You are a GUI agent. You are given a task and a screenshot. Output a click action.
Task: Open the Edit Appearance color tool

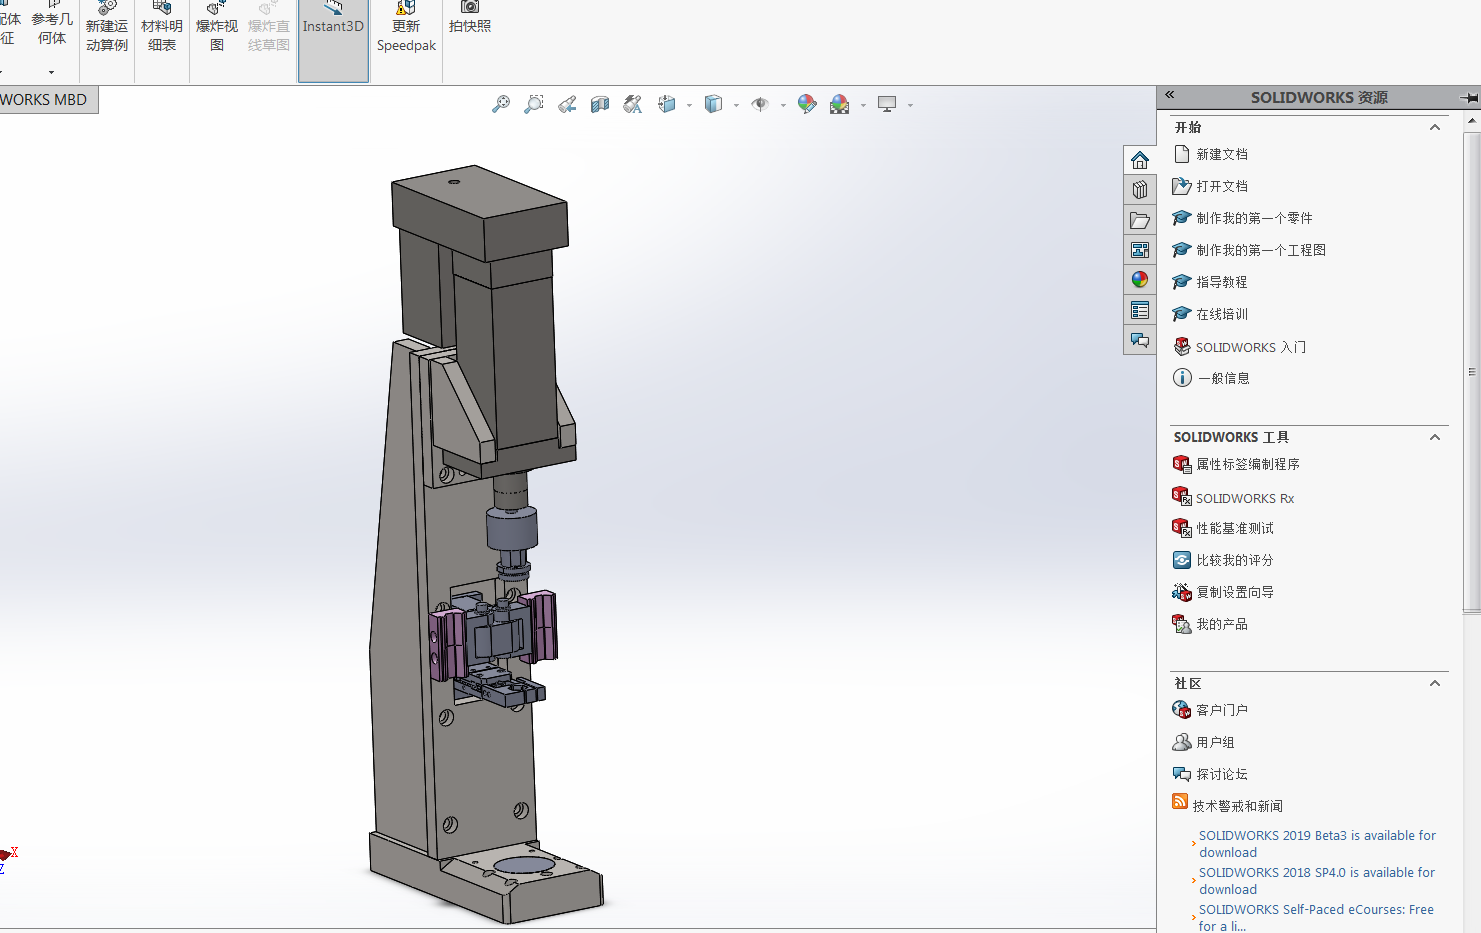click(807, 104)
